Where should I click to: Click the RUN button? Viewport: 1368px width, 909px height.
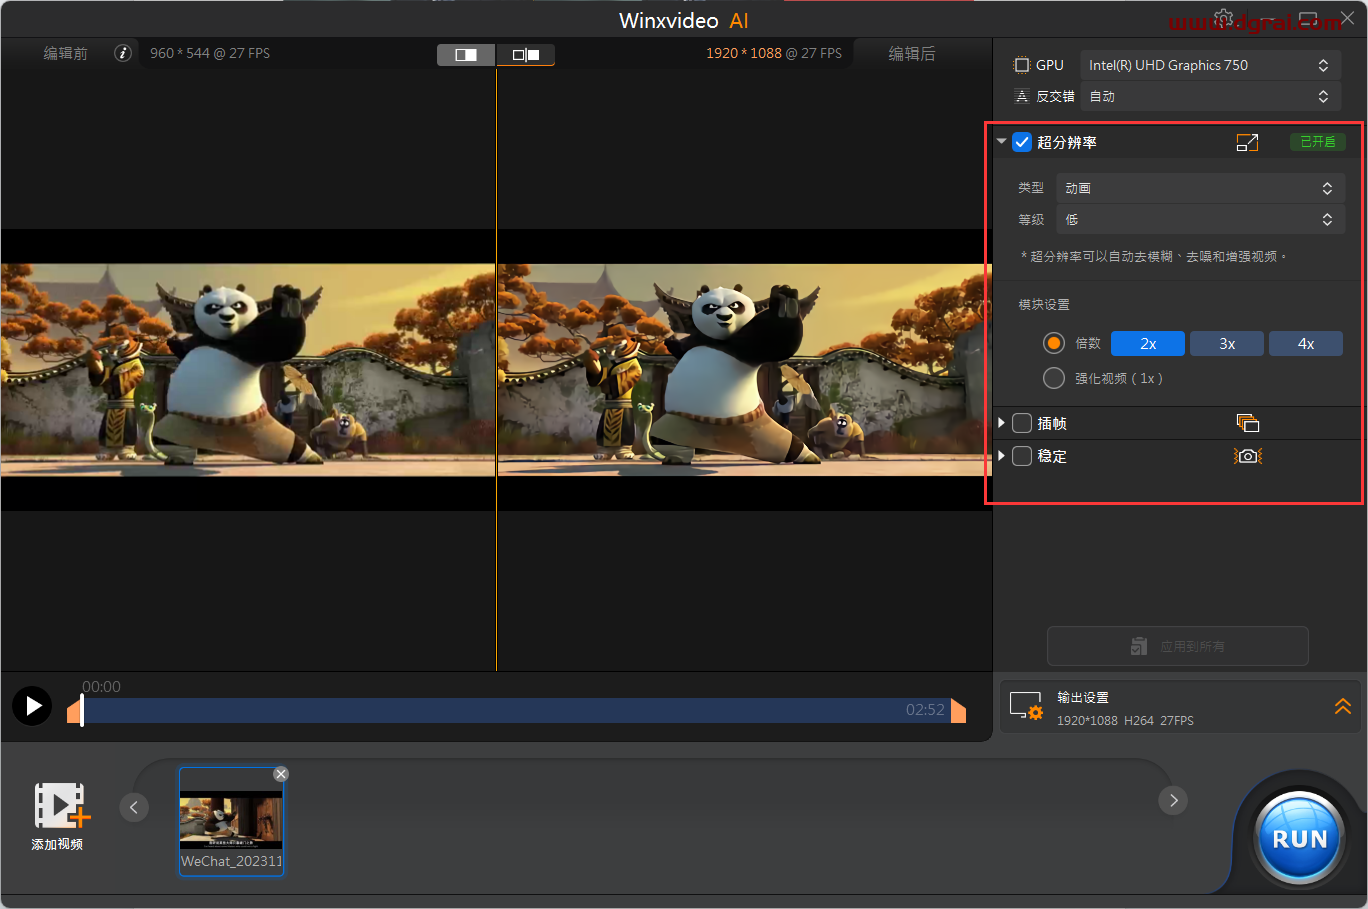[1299, 839]
